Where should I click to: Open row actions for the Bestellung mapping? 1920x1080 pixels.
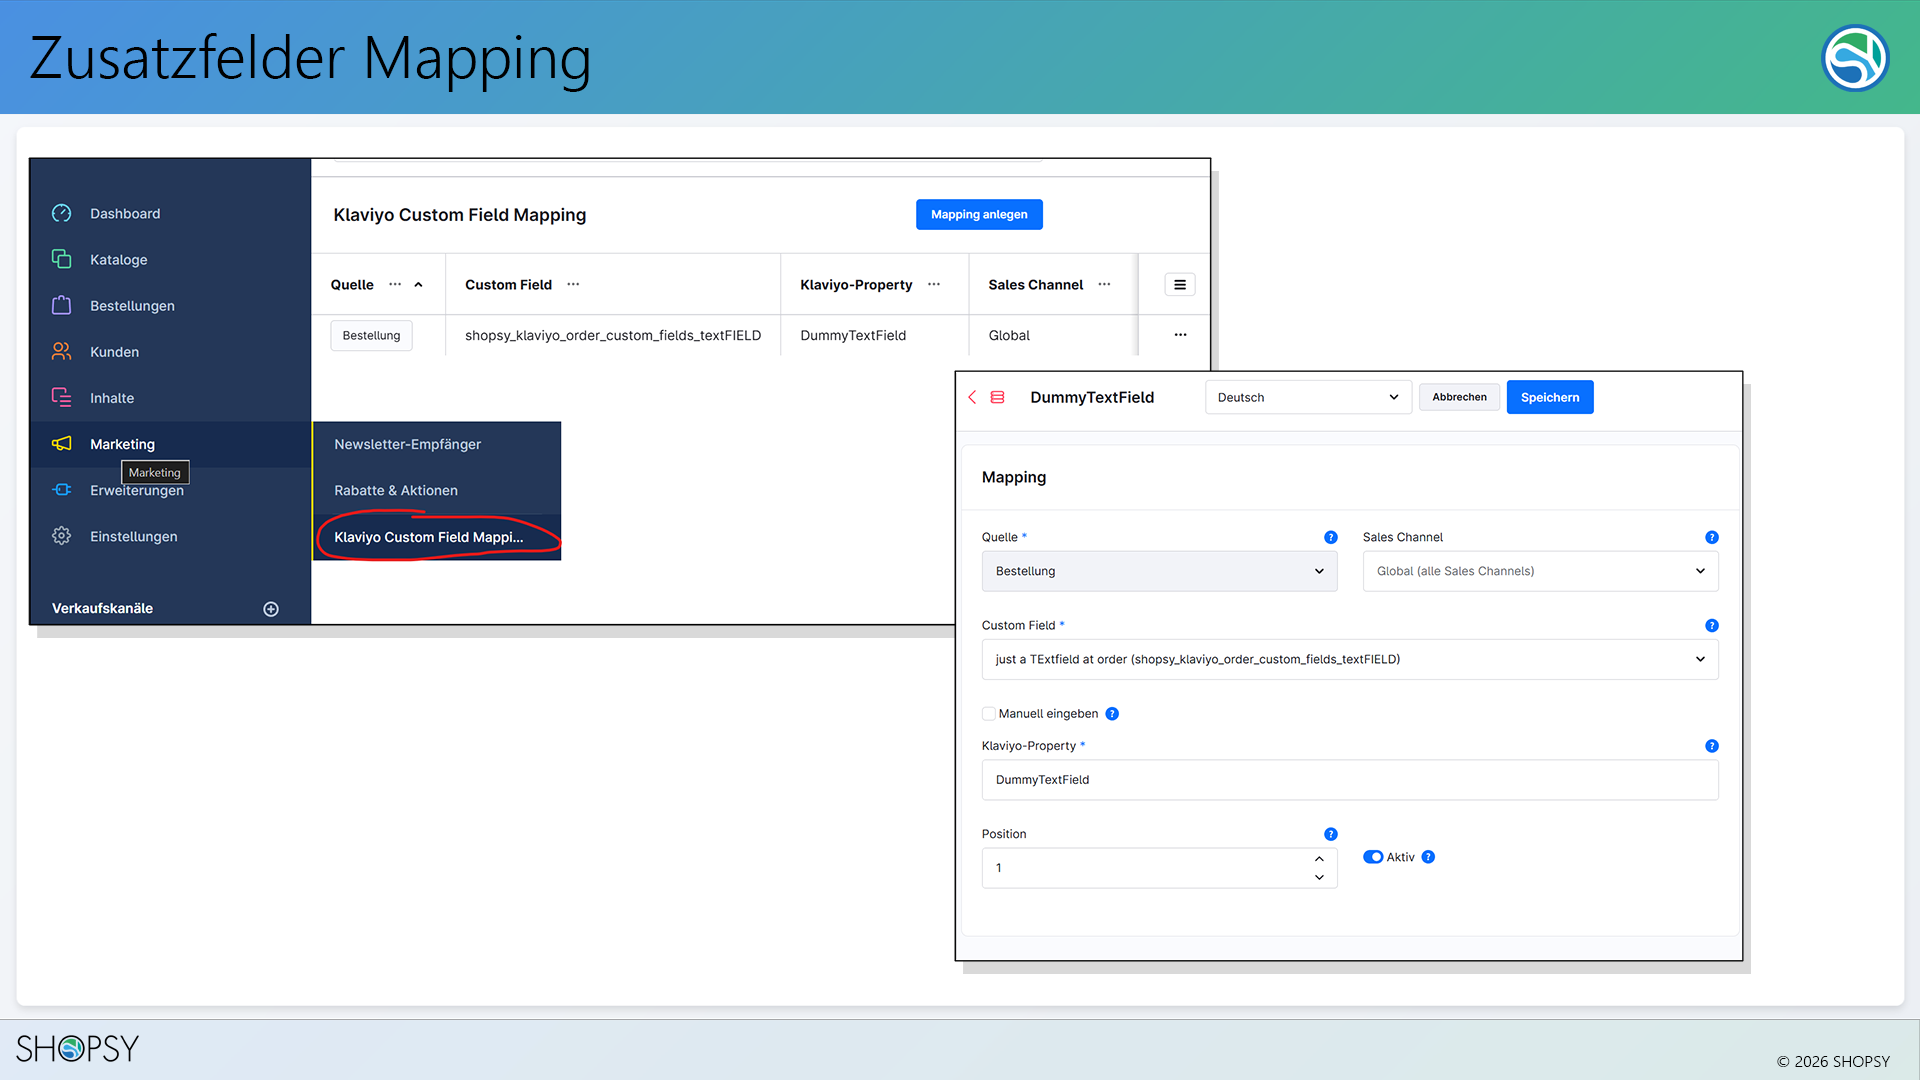1181,335
